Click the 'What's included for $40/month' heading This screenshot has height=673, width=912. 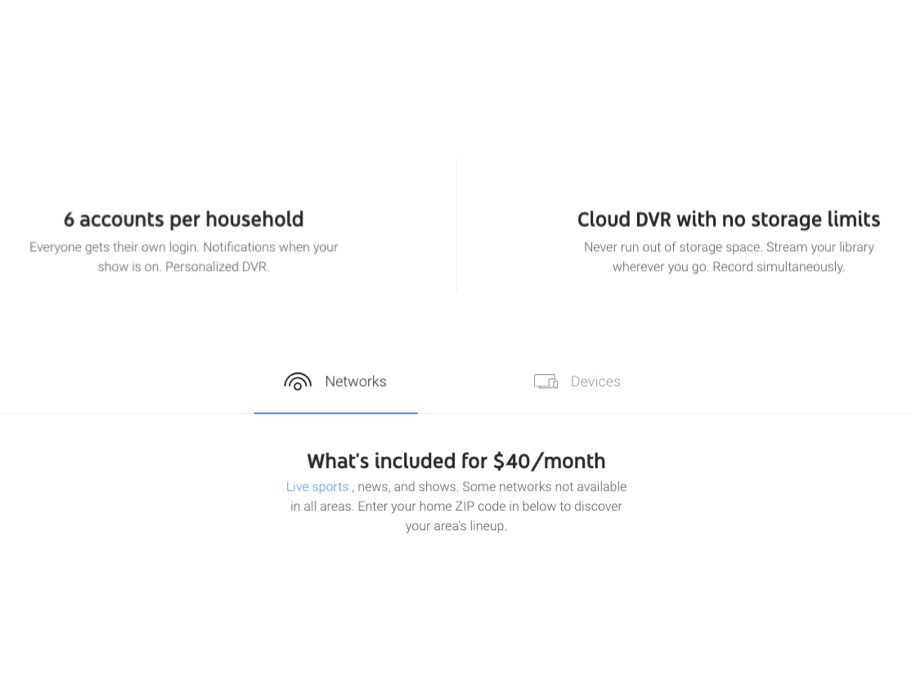click(455, 461)
